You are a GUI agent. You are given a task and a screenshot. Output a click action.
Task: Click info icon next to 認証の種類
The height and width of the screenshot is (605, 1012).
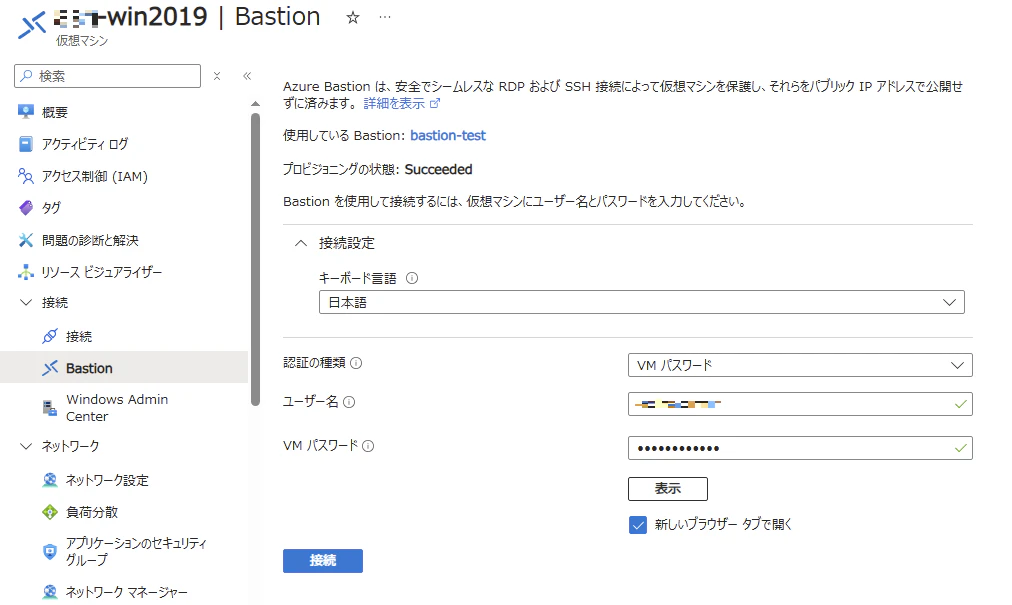(x=356, y=363)
